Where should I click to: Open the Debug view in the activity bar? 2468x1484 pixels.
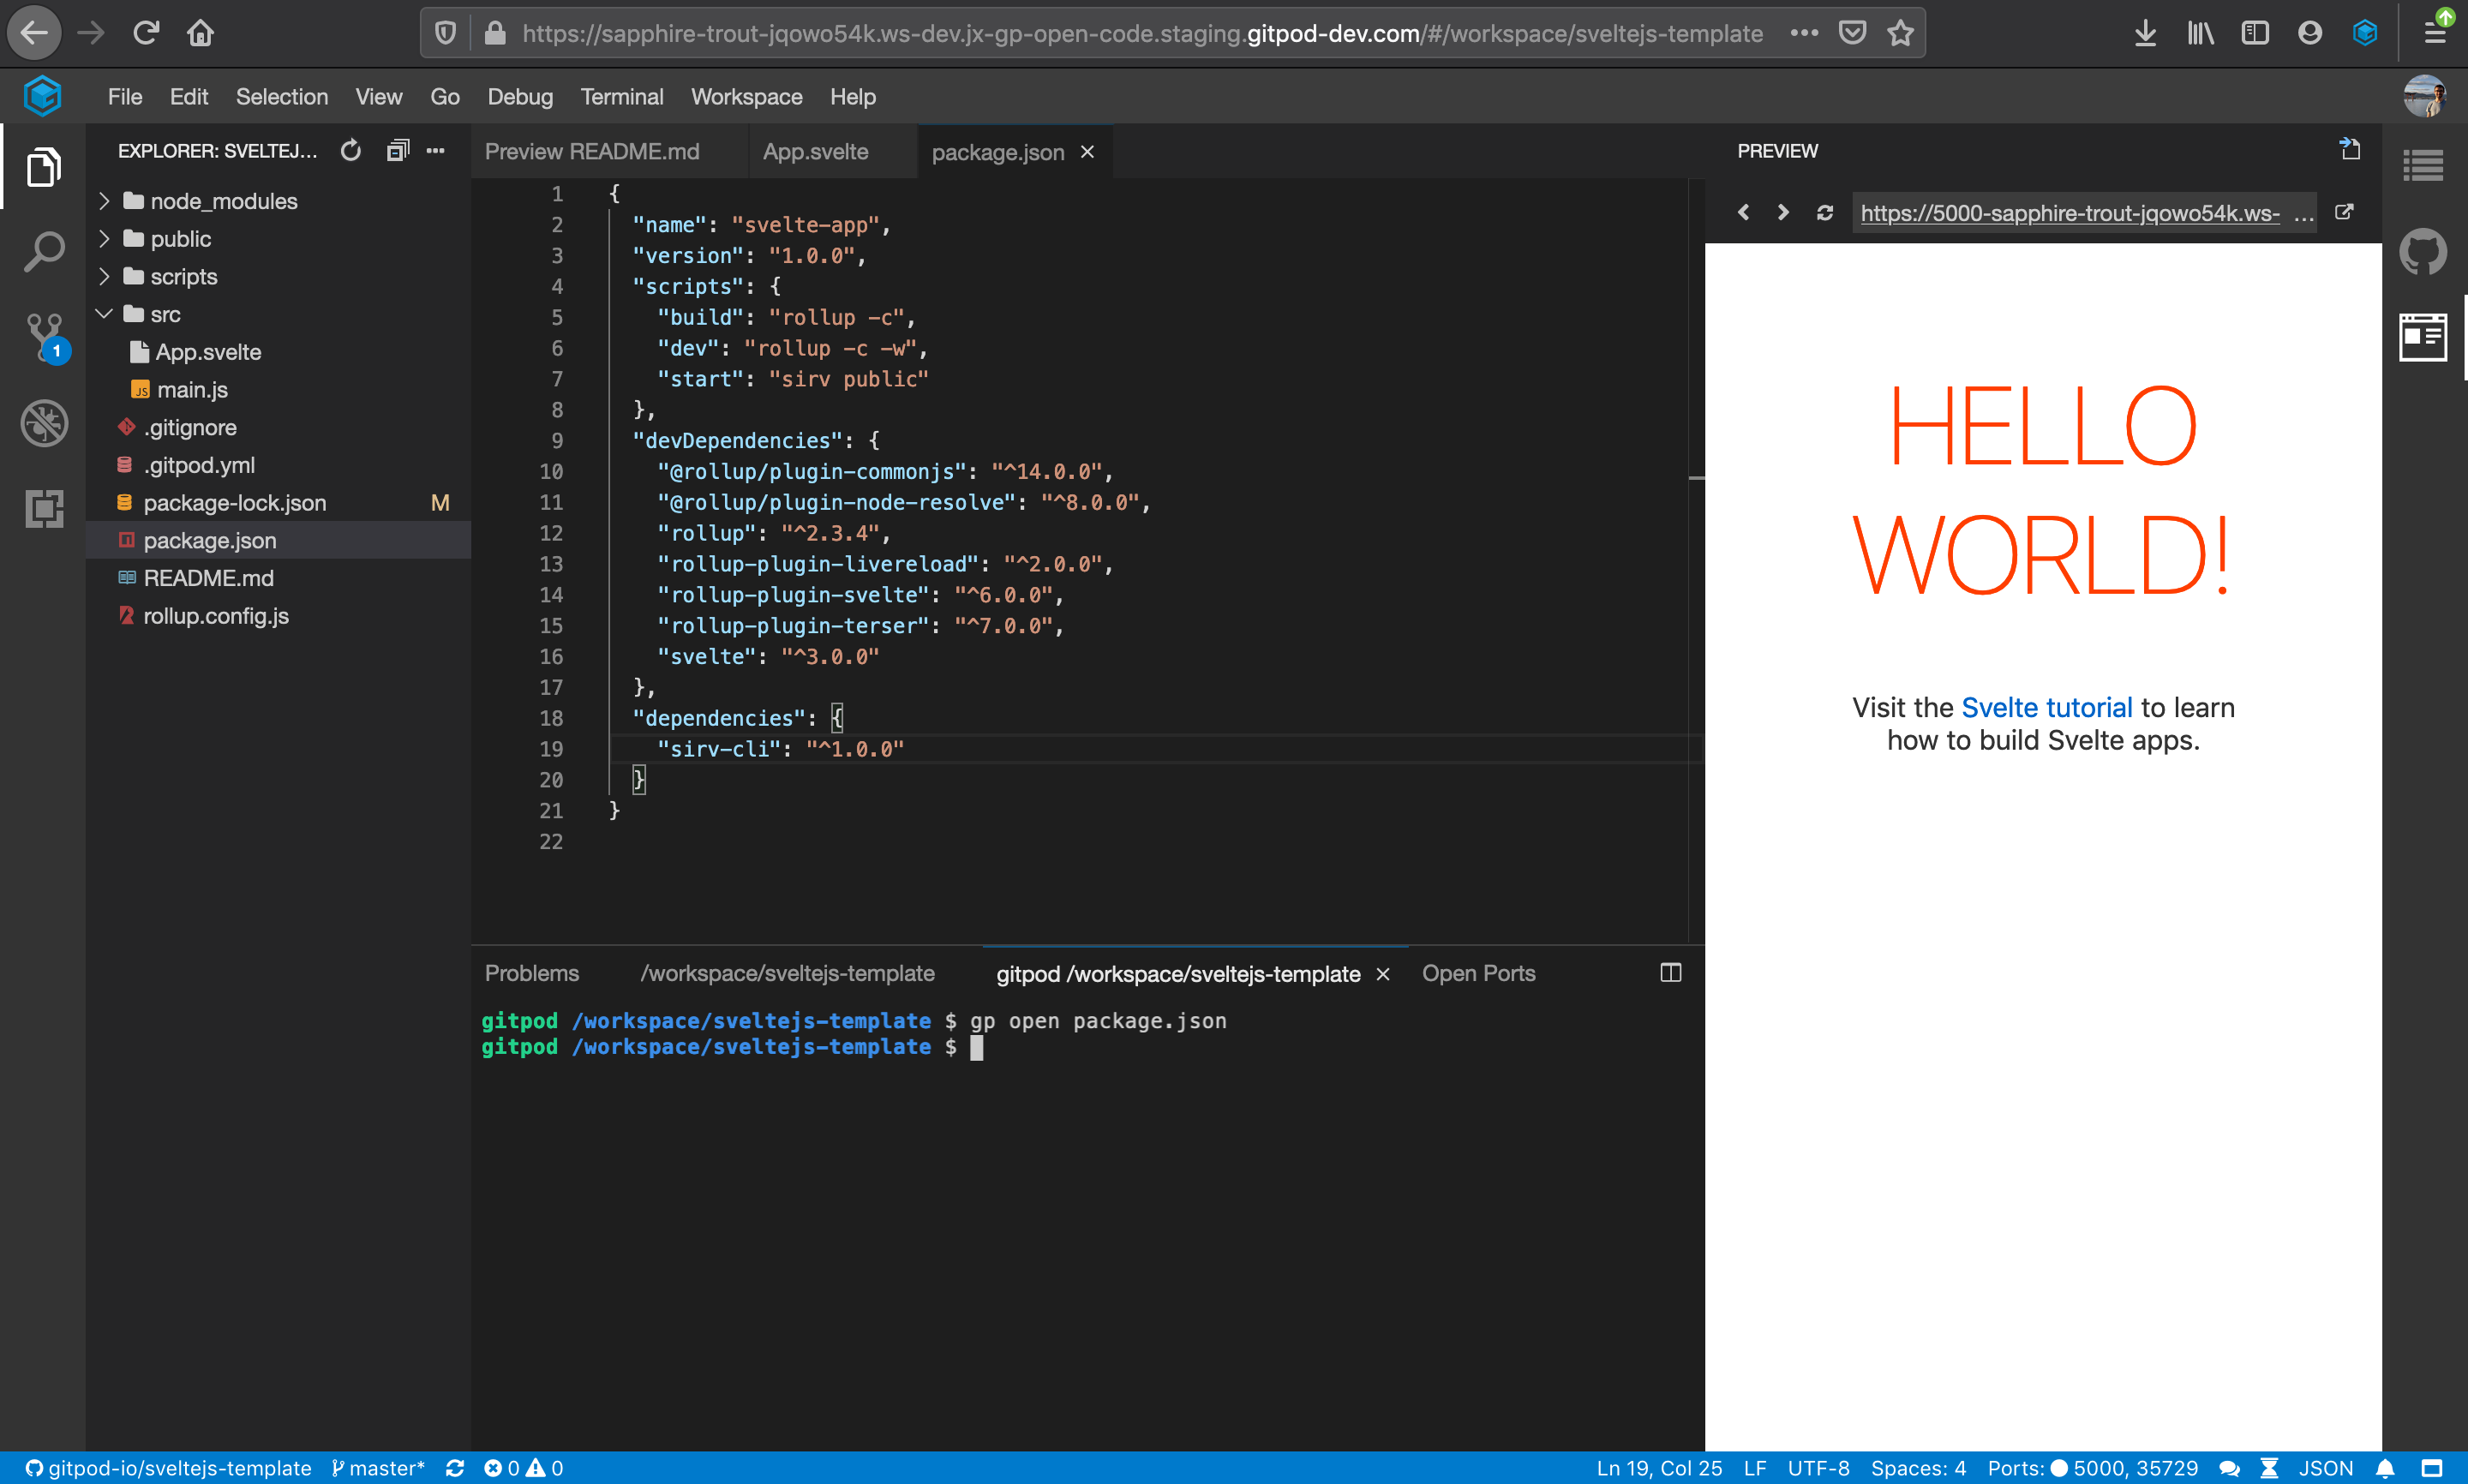point(44,423)
